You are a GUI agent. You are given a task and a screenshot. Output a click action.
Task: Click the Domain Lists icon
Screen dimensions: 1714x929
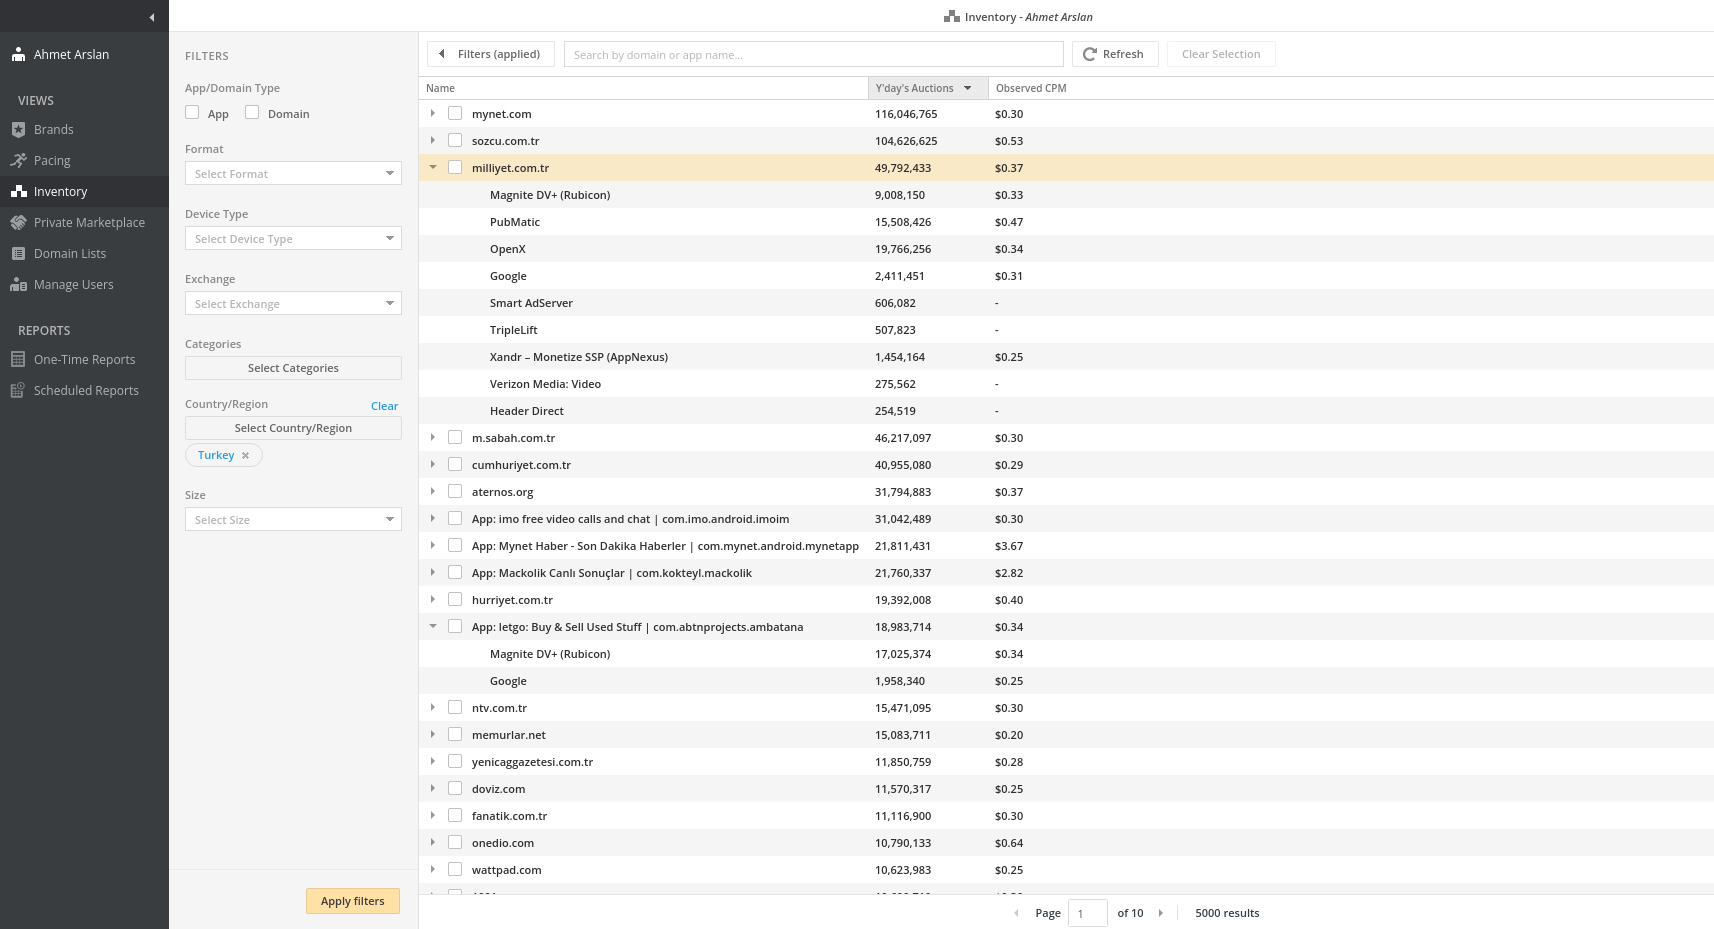pos(18,253)
